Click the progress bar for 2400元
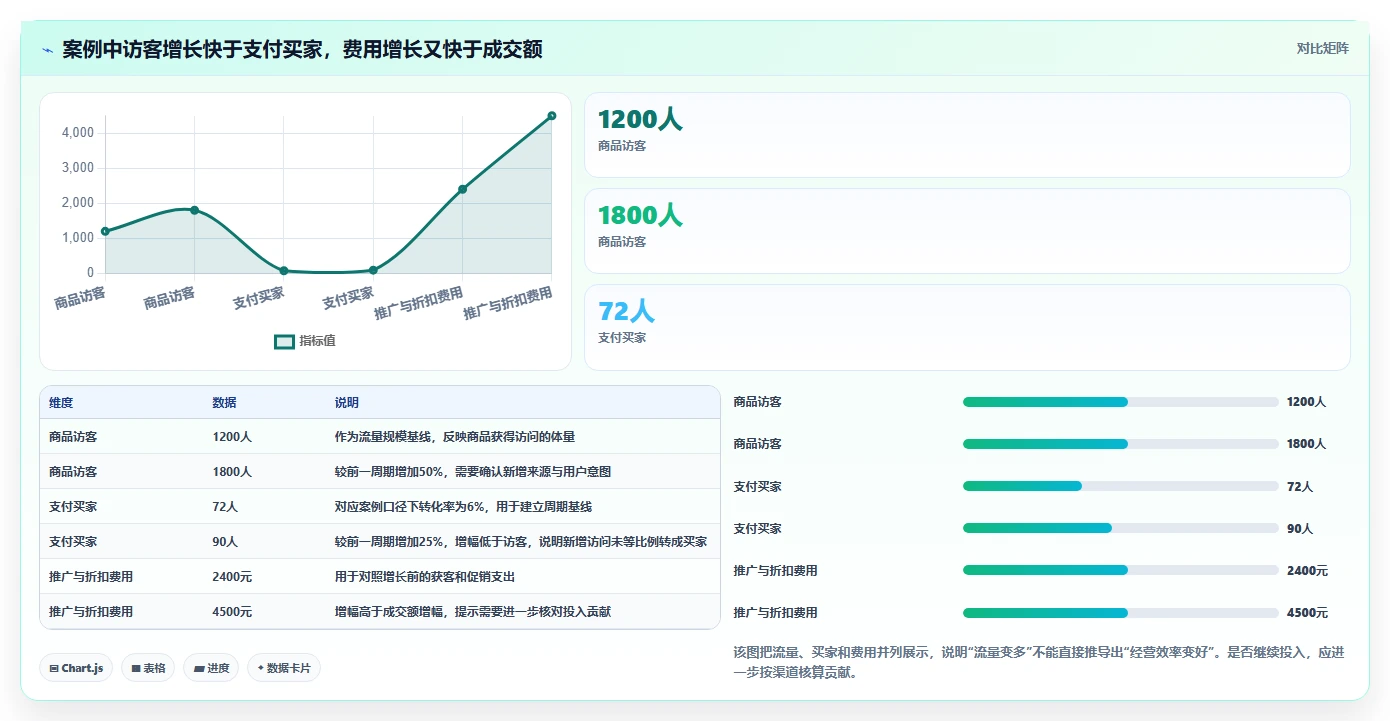The width and height of the screenshot is (1390, 721). click(x=1120, y=570)
